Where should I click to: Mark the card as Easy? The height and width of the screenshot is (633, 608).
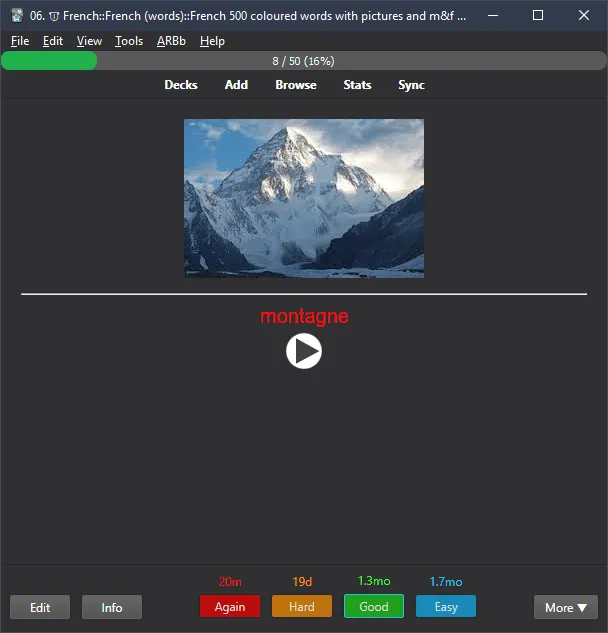(445, 607)
